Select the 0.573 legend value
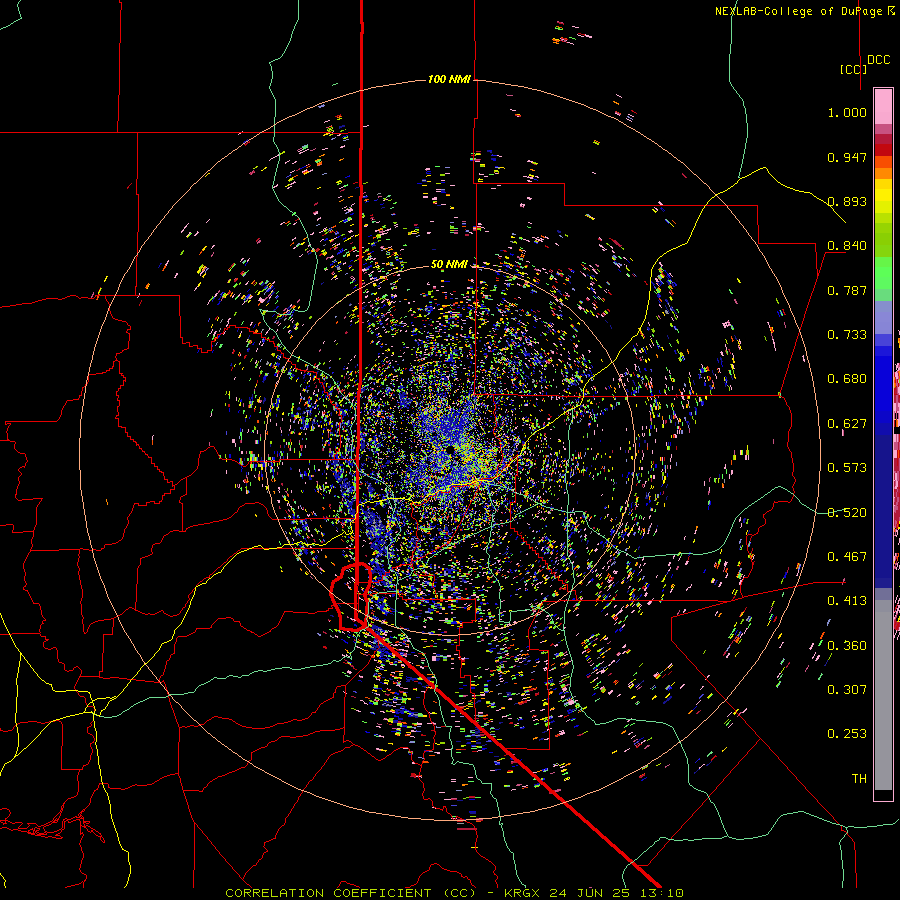 (x=847, y=468)
